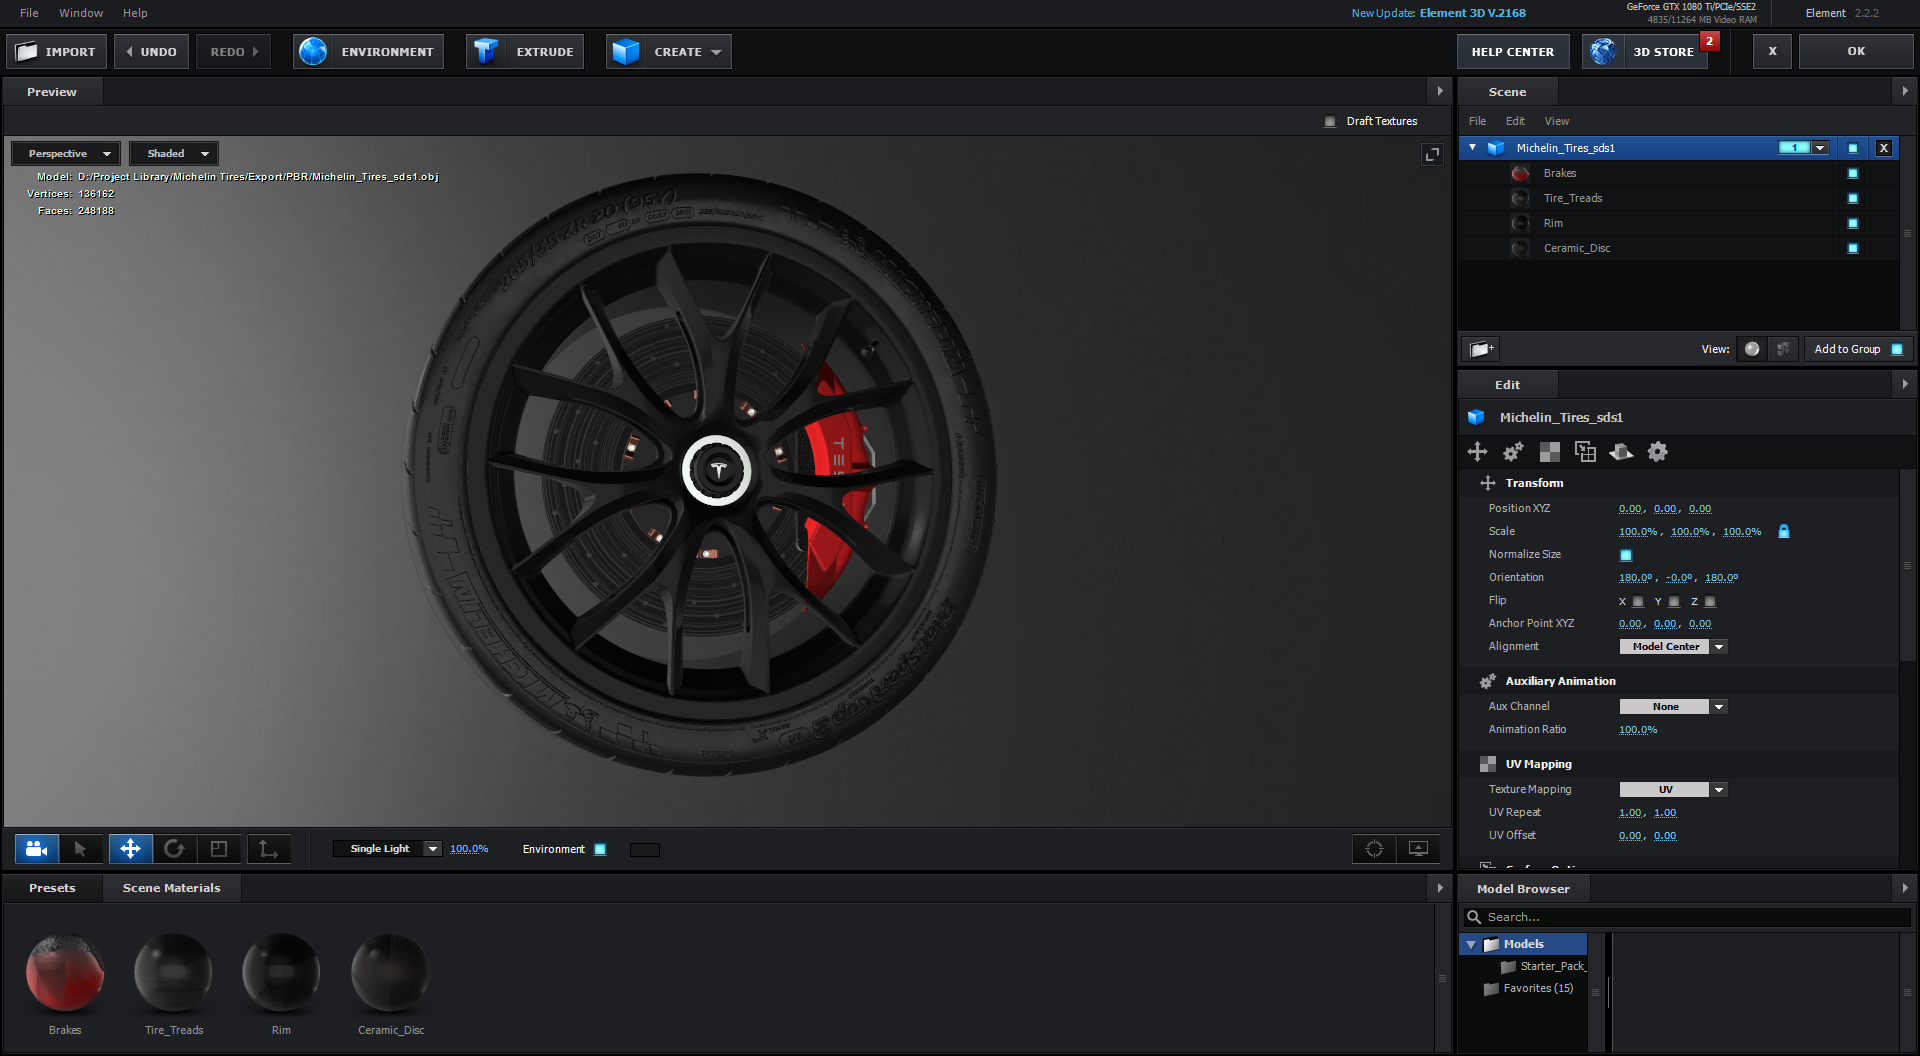This screenshot has height=1056, width=1920.
Task: Create a new folder in the Scene panel
Action: point(1480,349)
